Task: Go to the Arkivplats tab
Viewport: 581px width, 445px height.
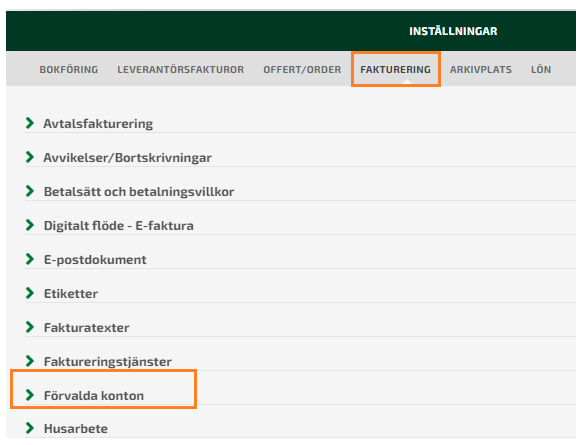Action: coord(481,70)
